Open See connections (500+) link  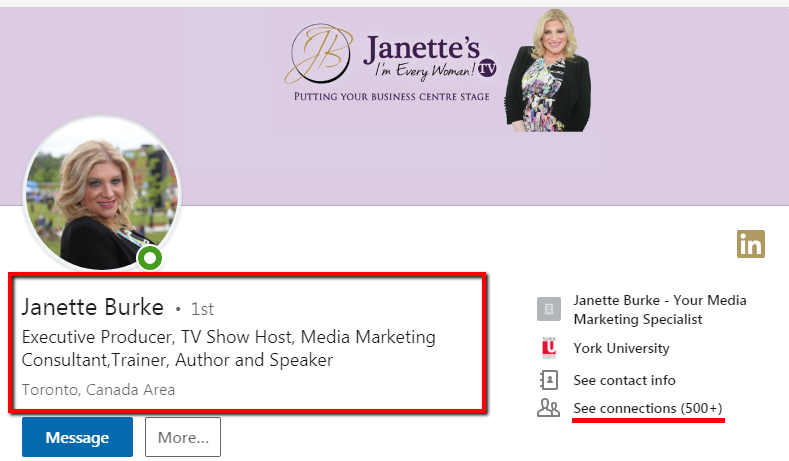point(647,408)
